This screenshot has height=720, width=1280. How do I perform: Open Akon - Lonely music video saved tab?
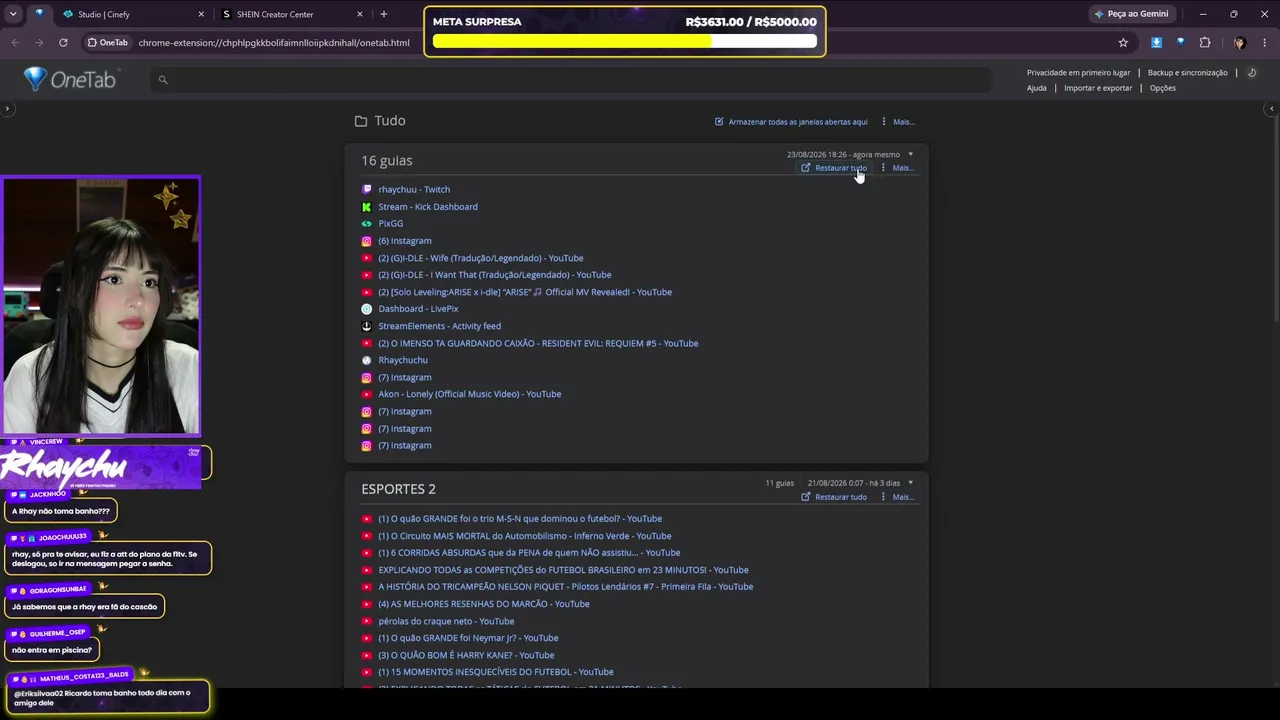[x=470, y=394]
